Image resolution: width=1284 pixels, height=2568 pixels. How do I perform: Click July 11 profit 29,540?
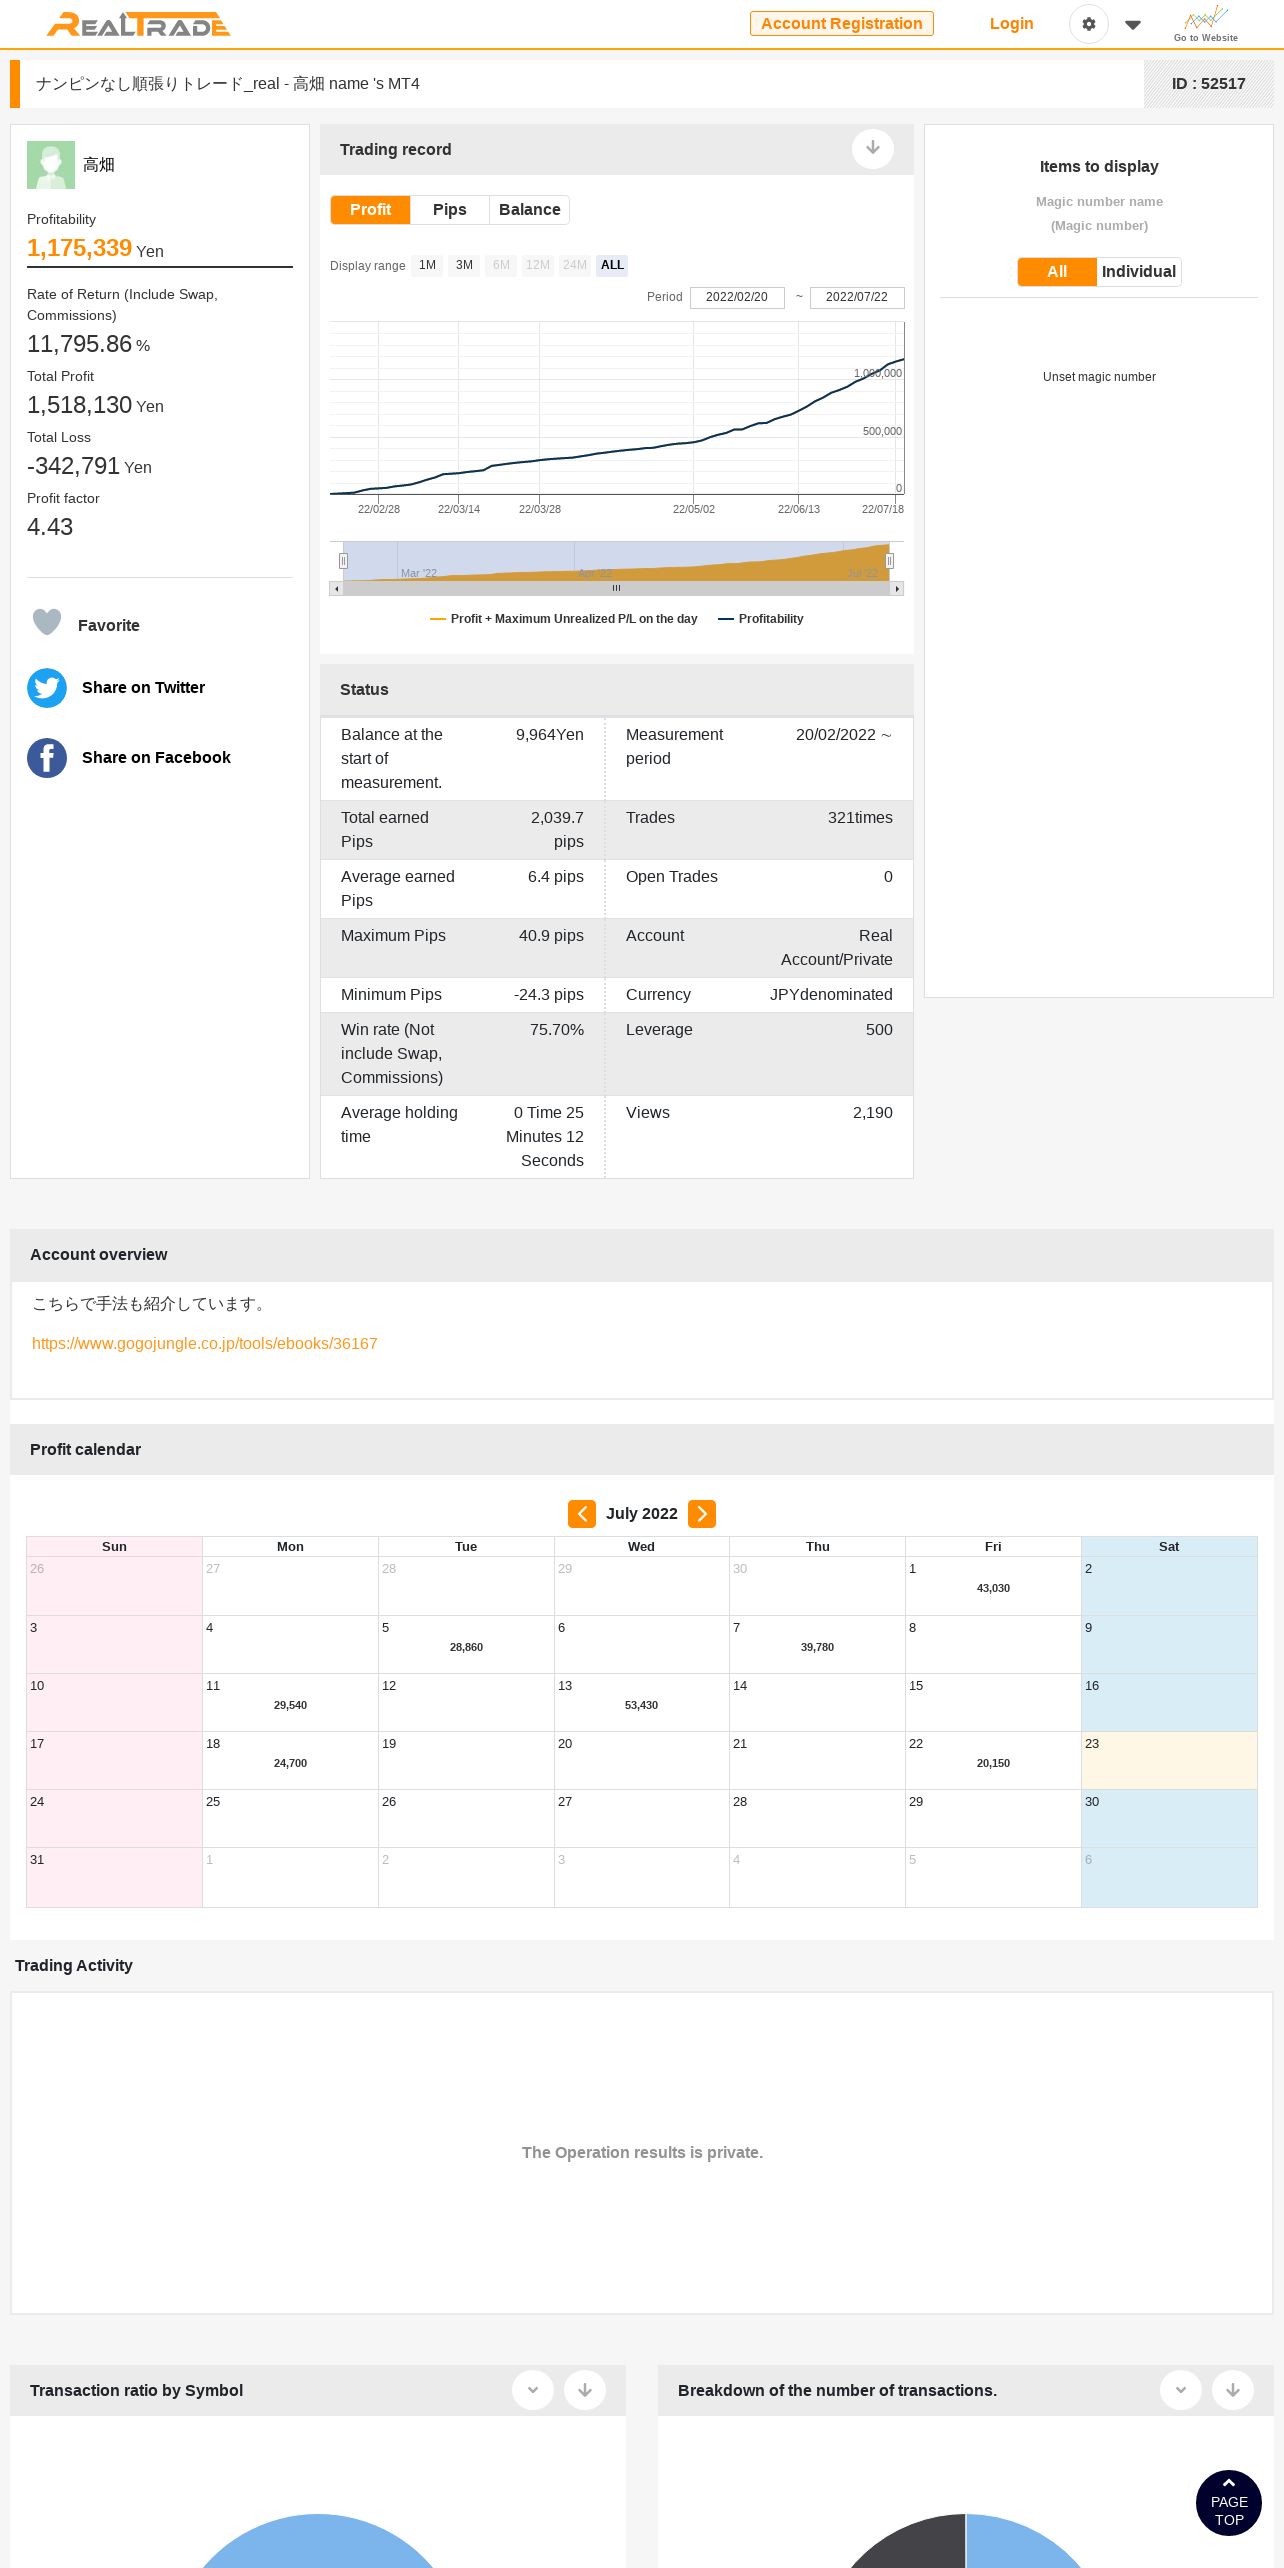[290, 1705]
